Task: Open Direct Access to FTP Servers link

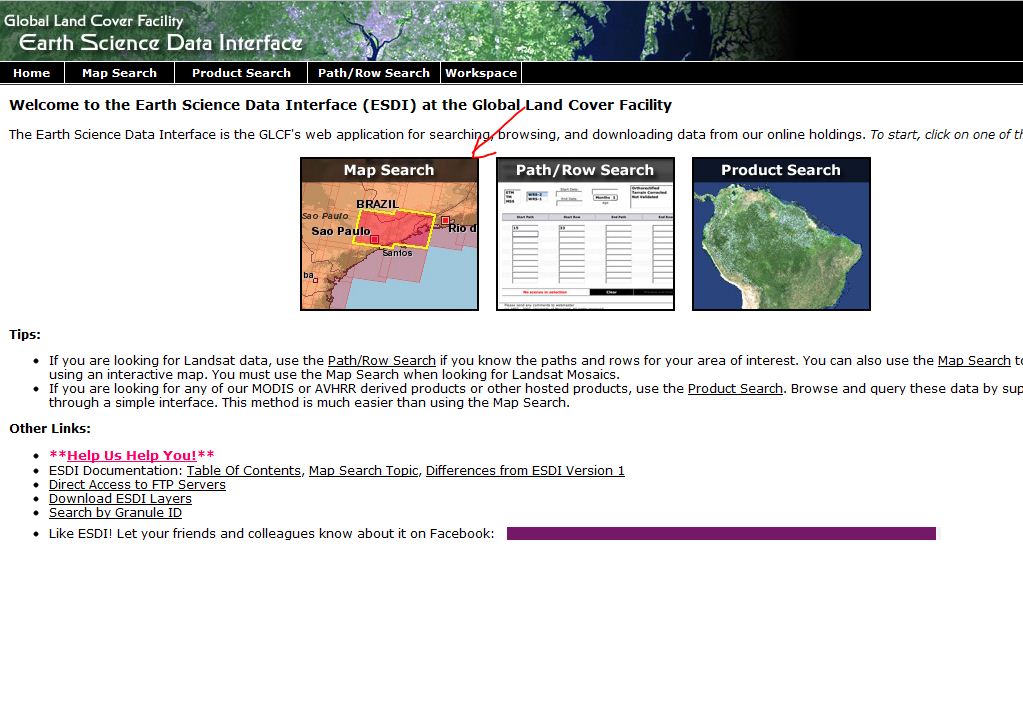Action: coord(137,485)
